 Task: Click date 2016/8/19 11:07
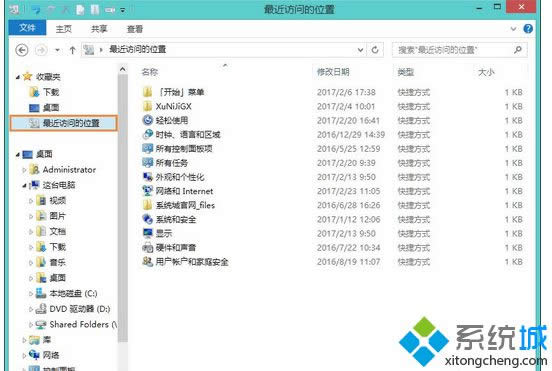(x=348, y=262)
